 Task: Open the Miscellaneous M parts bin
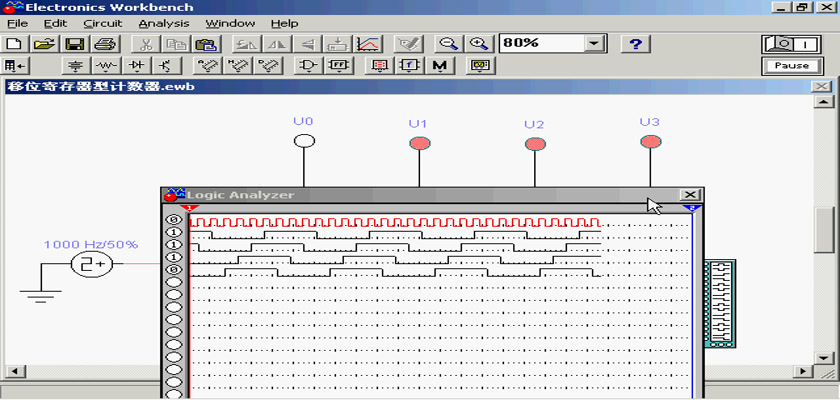click(x=440, y=66)
